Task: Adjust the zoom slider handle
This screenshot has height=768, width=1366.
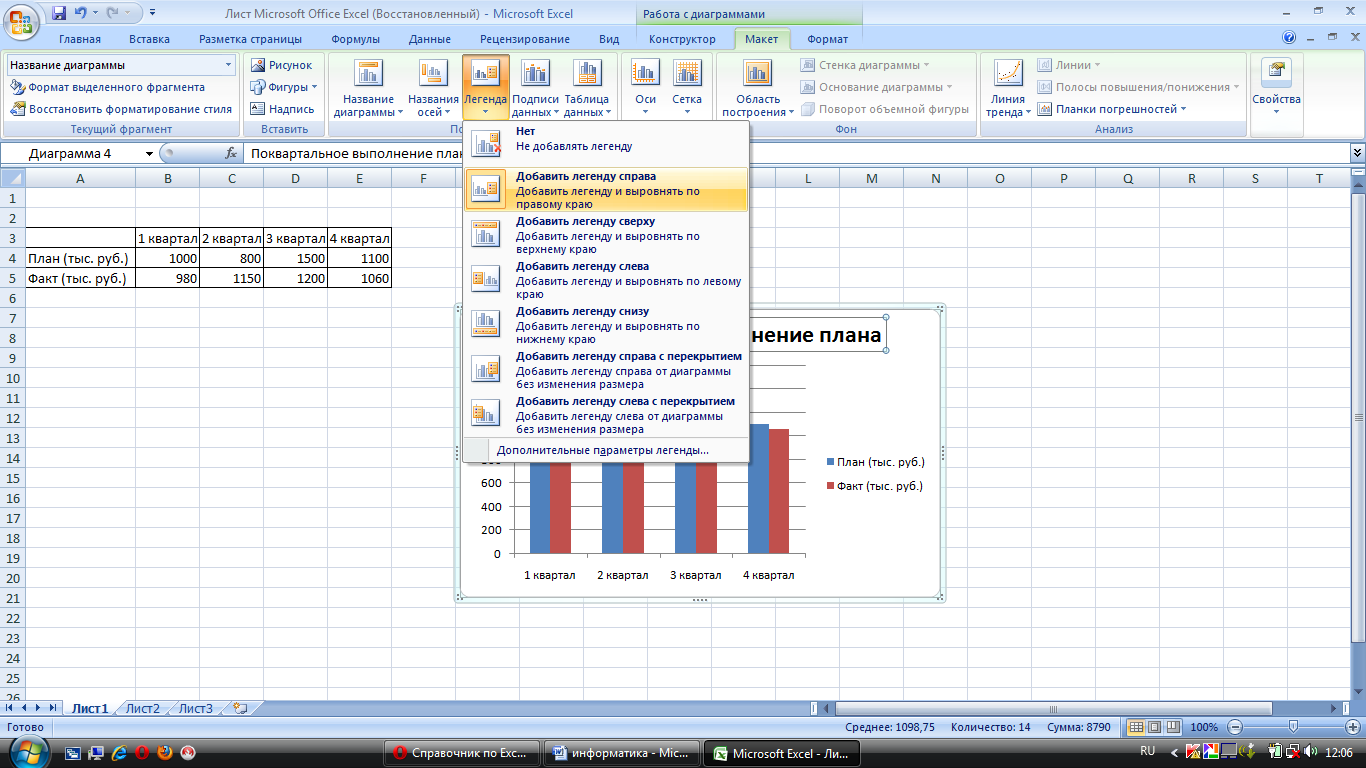Action: [x=1294, y=727]
